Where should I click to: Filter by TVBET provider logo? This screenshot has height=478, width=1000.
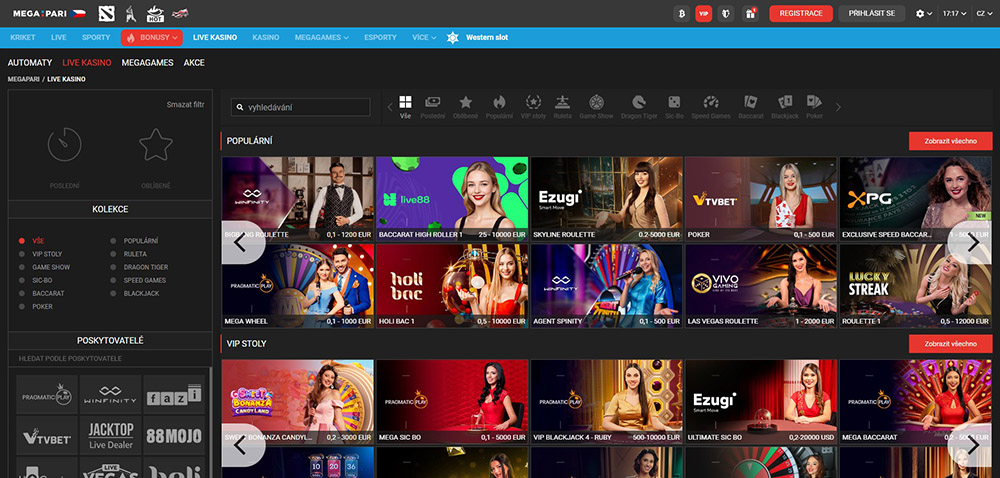click(47, 435)
